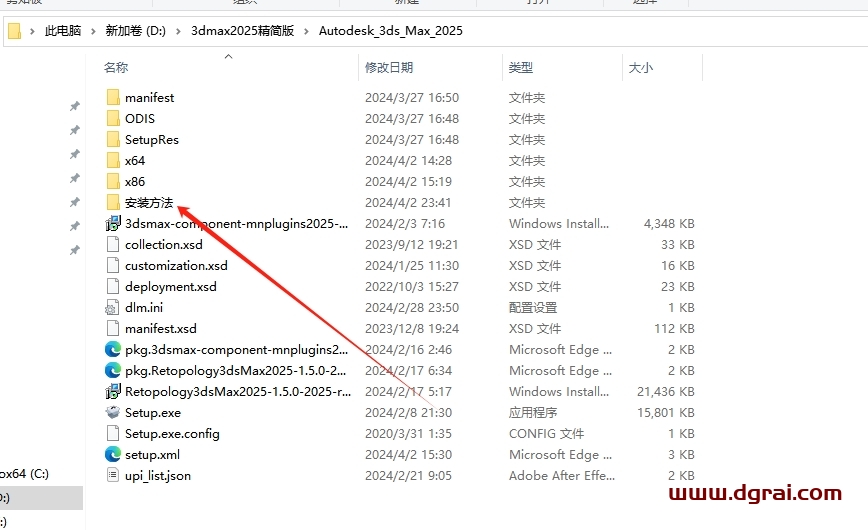This screenshot has width=868, height=530.
Task: Select the x64 folder icon
Action: 113,161
